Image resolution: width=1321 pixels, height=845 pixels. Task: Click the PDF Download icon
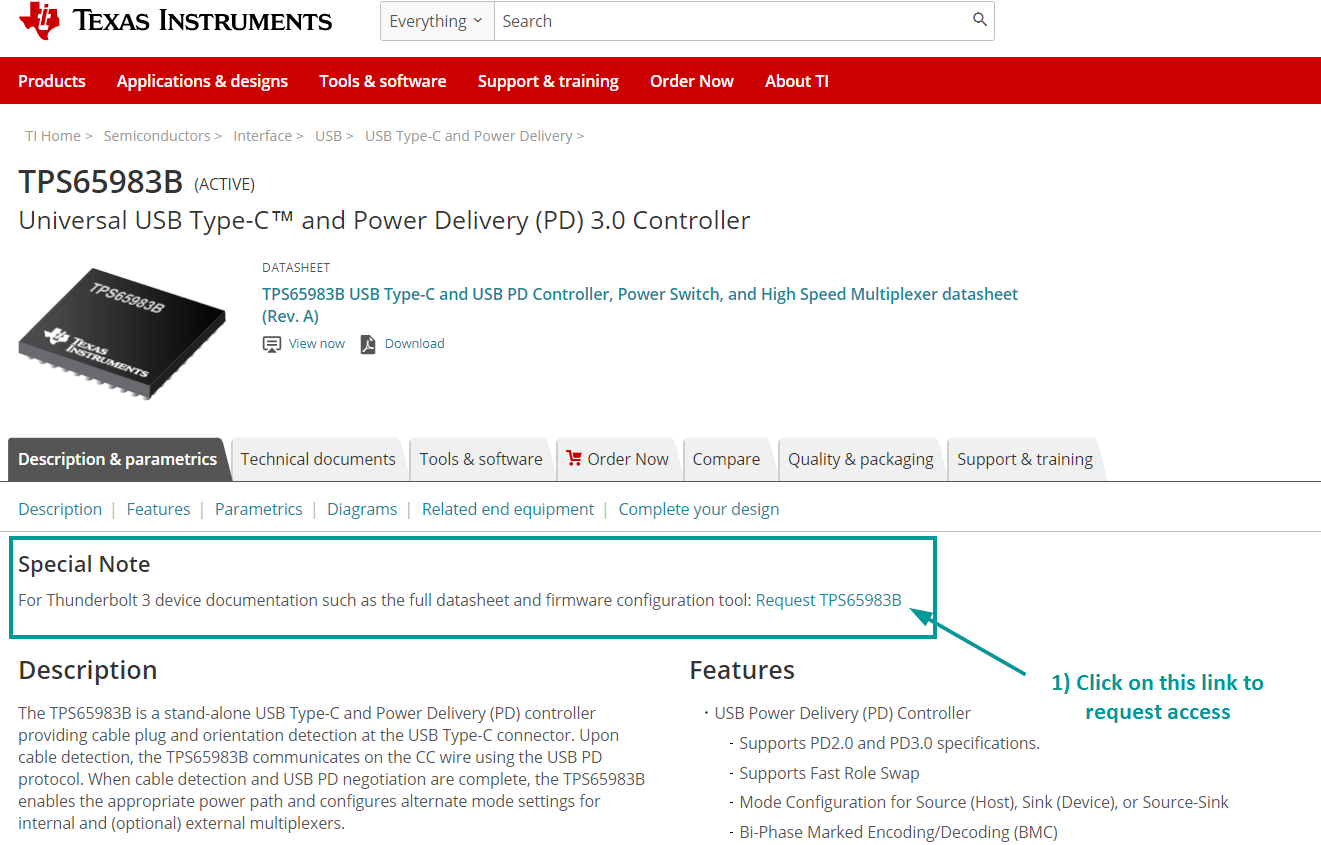coord(368,344)
